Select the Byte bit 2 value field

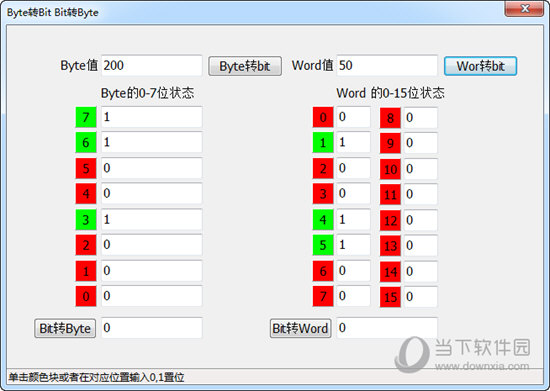click(x=152, y=244)
